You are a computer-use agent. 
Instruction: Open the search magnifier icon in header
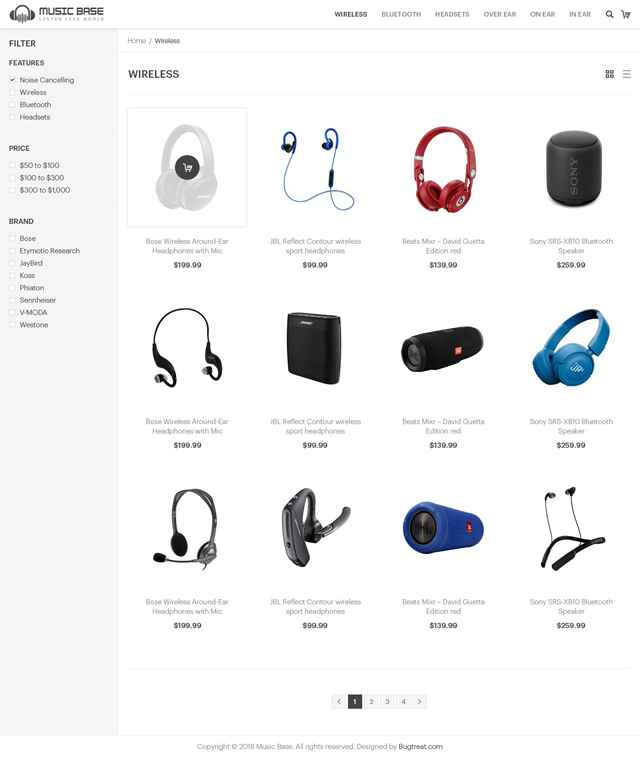point(610,15)
